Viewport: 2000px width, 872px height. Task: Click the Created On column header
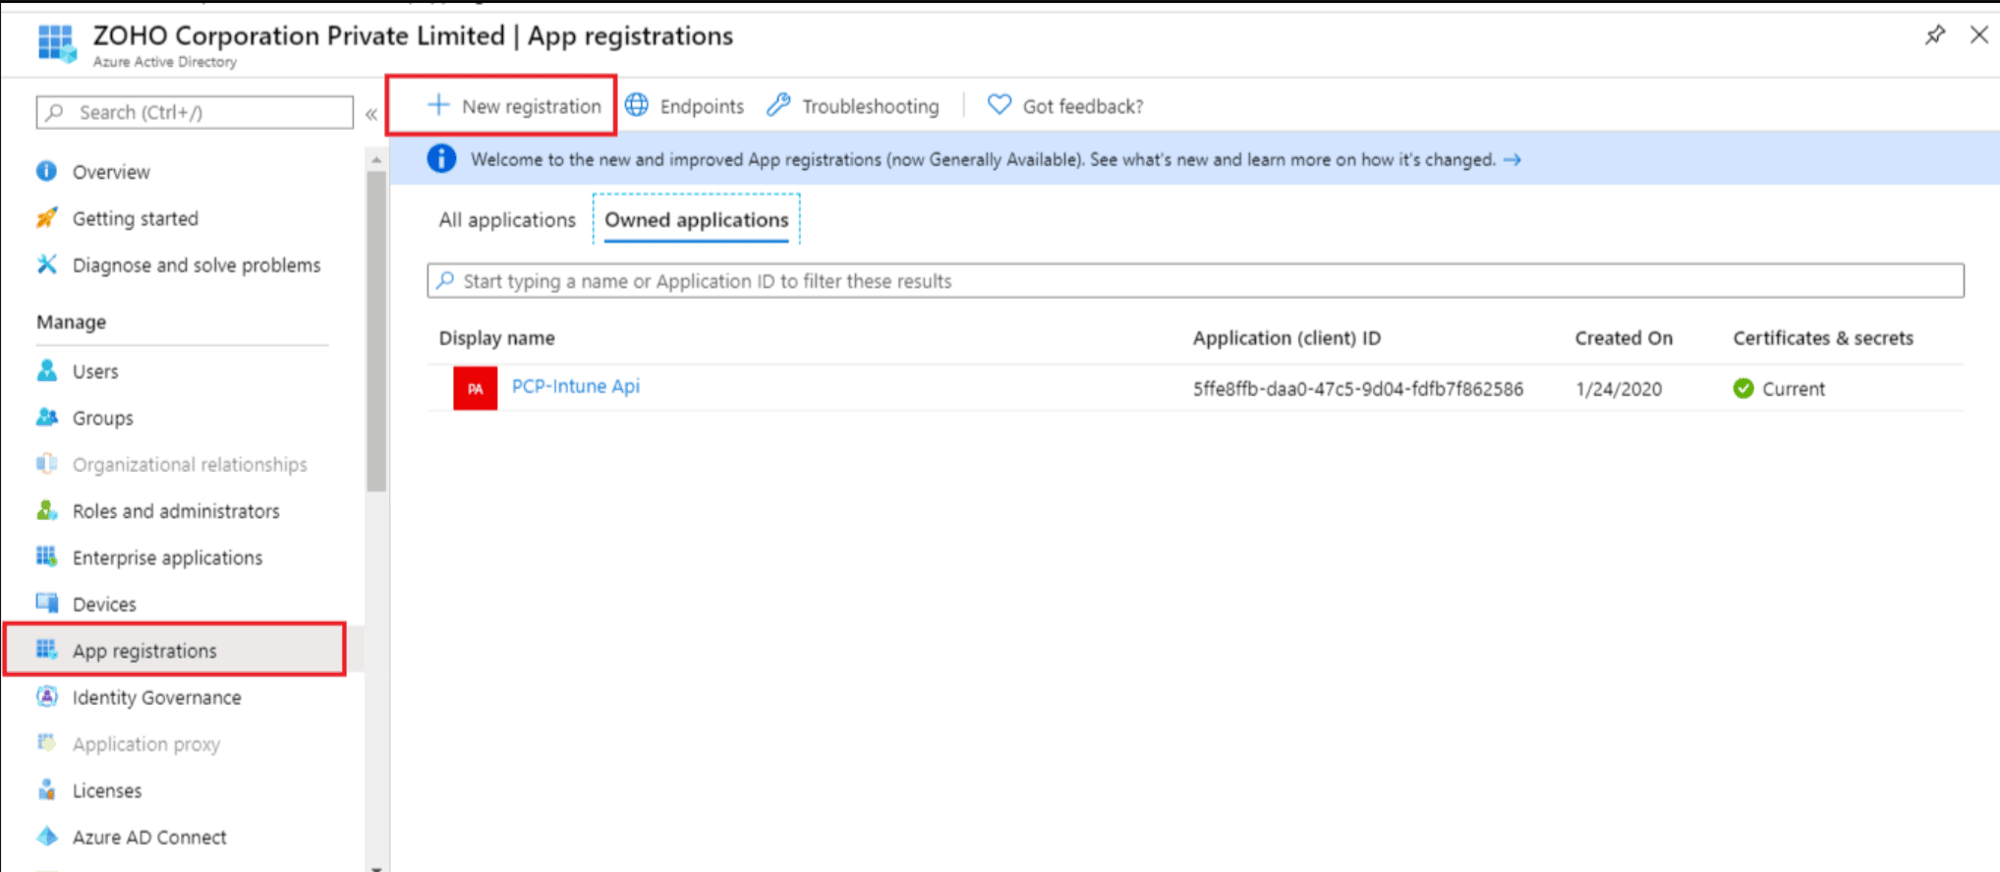coord(1624,338)
